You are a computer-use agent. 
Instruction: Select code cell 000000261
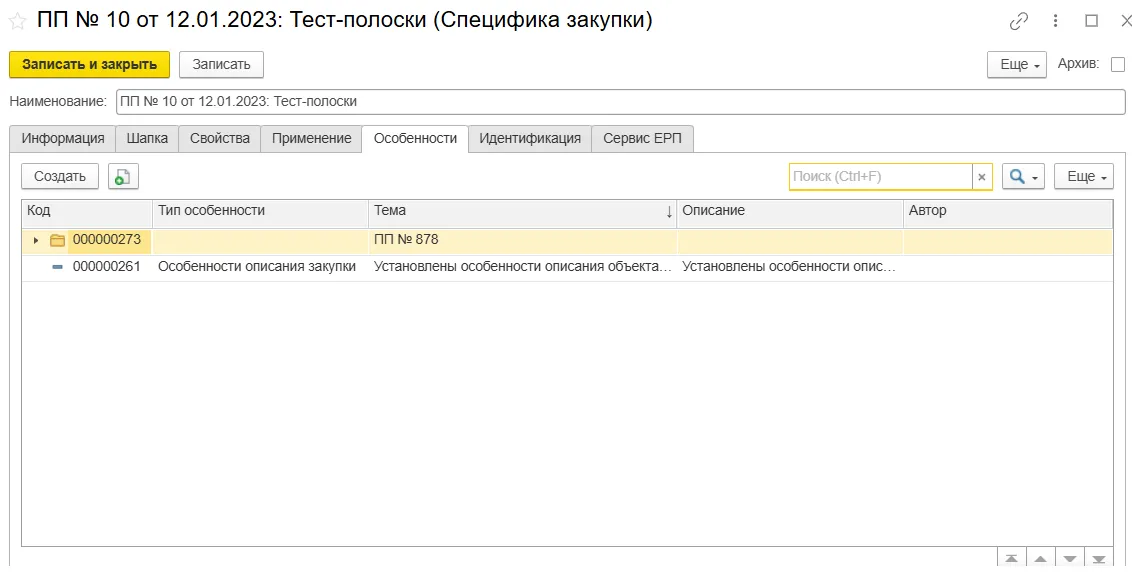click(107, 266)
